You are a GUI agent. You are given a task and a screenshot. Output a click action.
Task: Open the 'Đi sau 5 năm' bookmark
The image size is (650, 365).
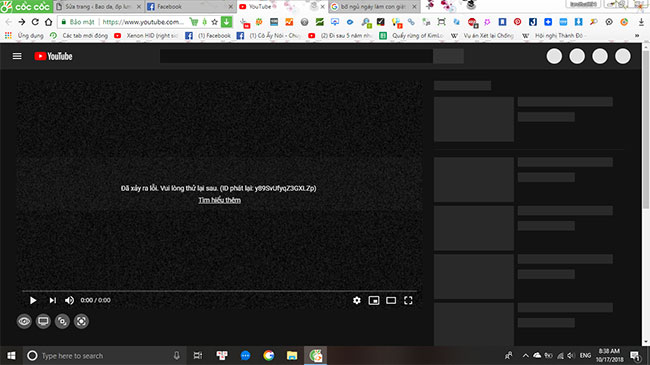(341, 36)
